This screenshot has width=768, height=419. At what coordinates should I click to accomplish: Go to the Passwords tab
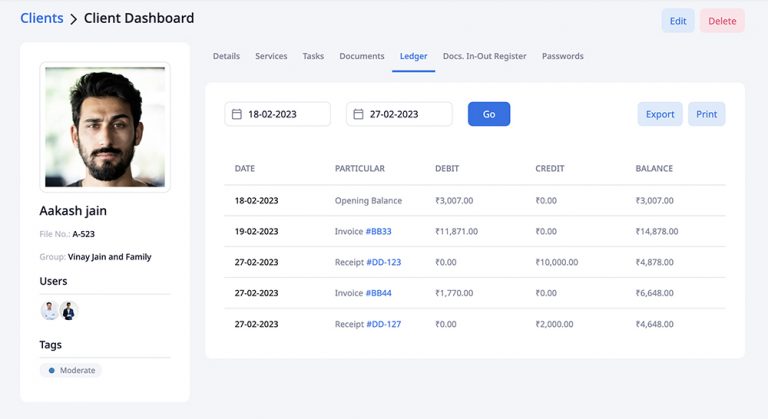click(x=562, y=57)
